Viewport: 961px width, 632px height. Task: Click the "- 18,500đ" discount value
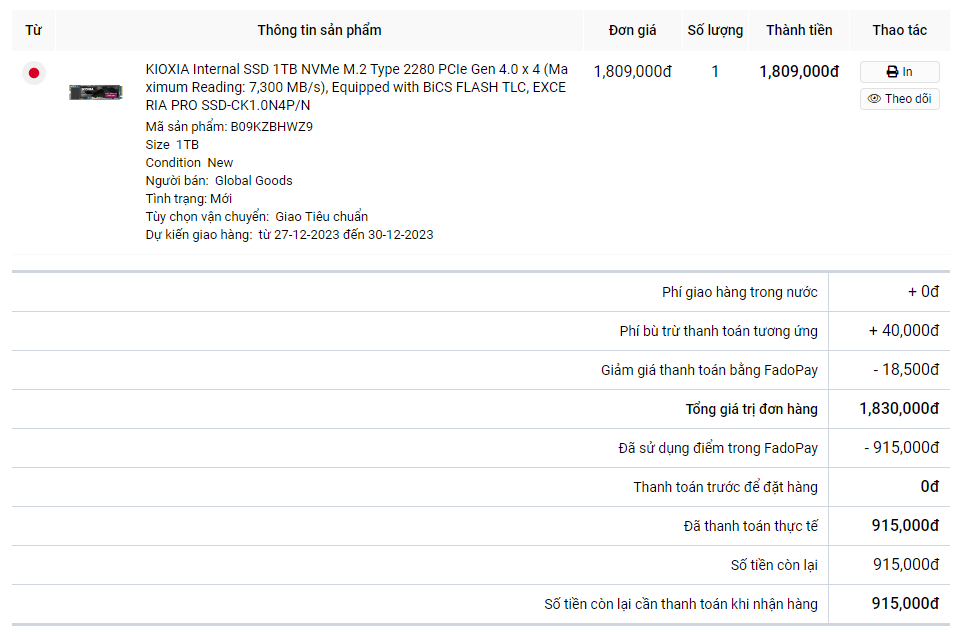point(906,370)
